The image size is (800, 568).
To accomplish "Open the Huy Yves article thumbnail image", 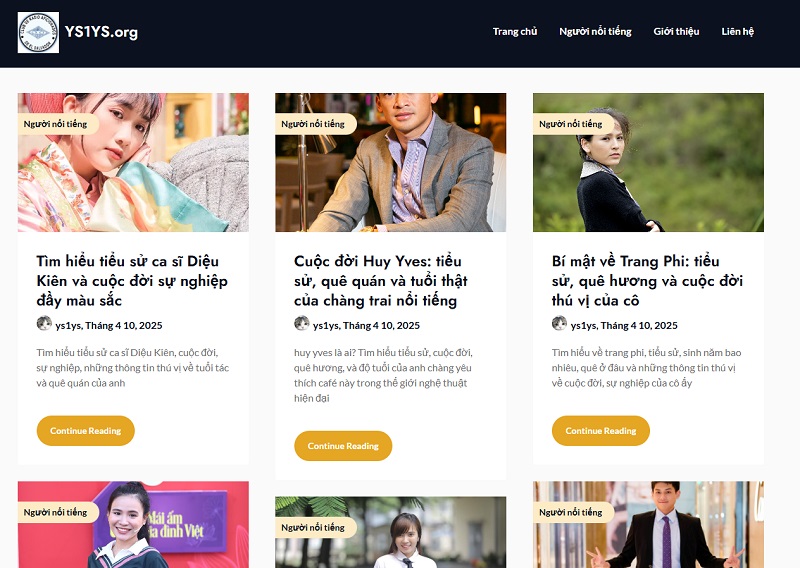I will [x=391, y=162].
